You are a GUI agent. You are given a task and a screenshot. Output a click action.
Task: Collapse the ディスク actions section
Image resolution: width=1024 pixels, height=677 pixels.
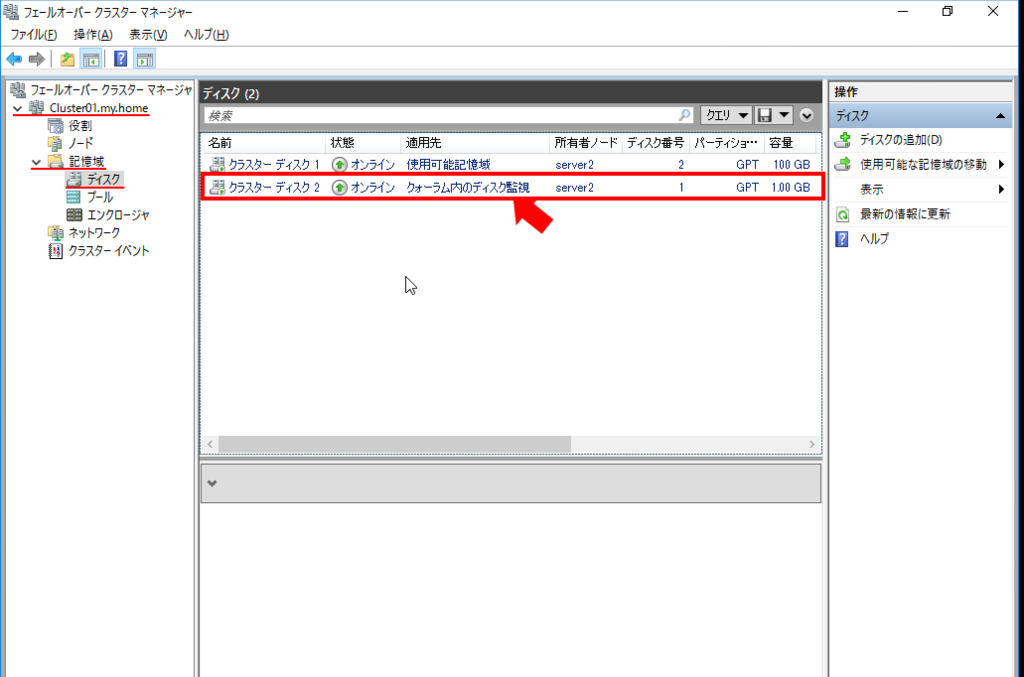point(1000,116)
